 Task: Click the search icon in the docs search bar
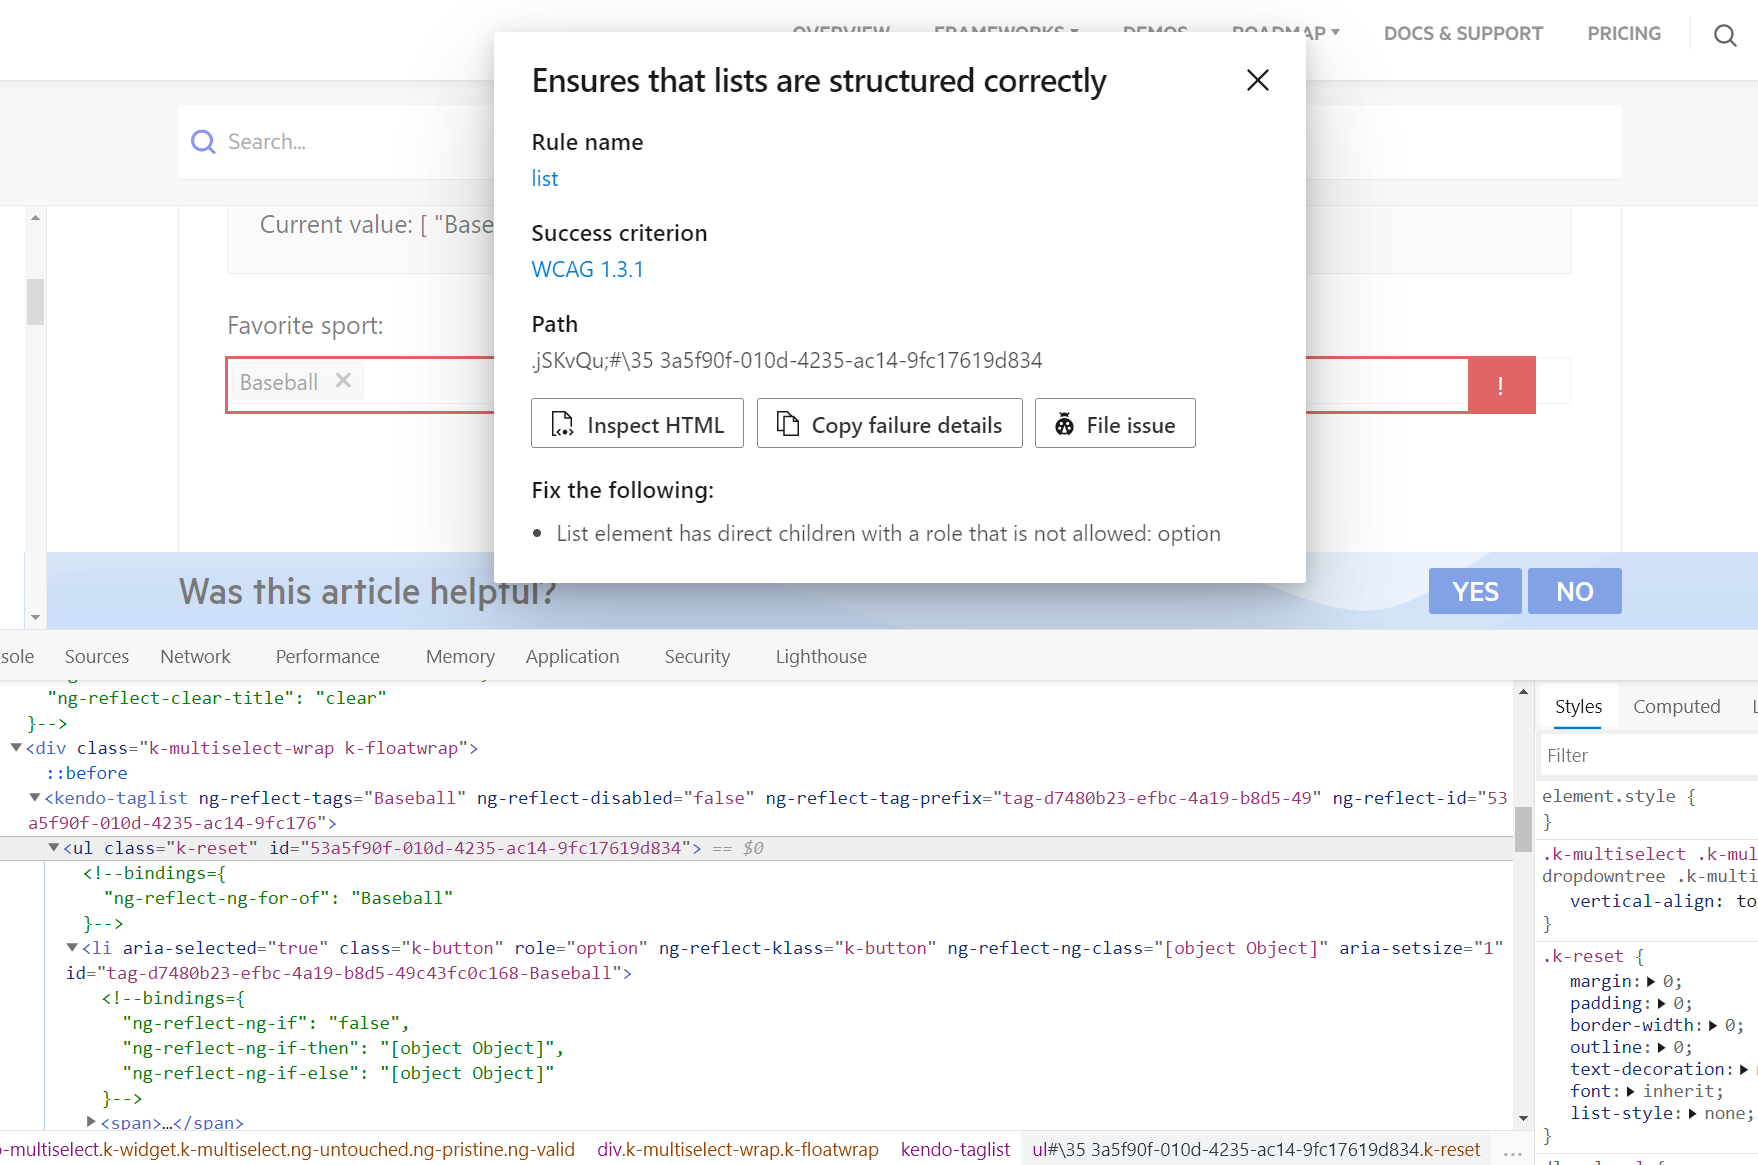pos(203,141)
